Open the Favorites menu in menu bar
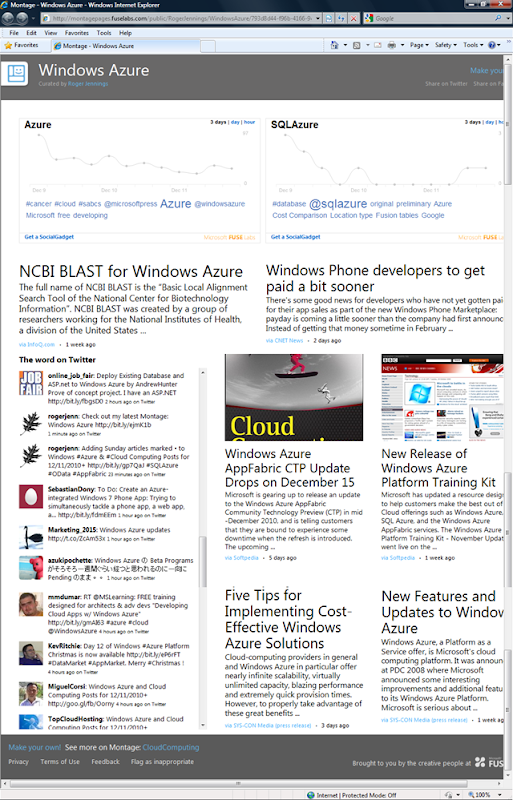 pos(77,33)
